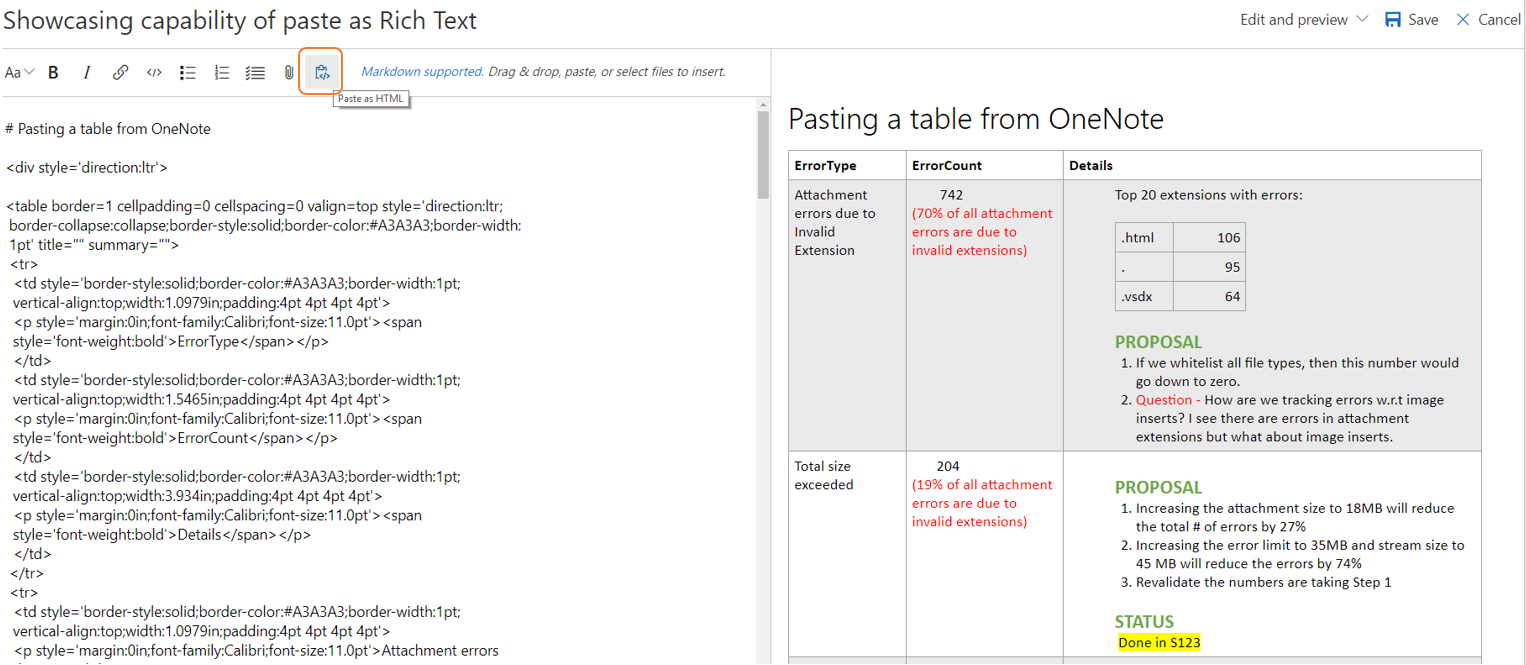Attach a file with the paperclip icon
The height and width of the screenshot is (665, 1526).
(289, 72)
